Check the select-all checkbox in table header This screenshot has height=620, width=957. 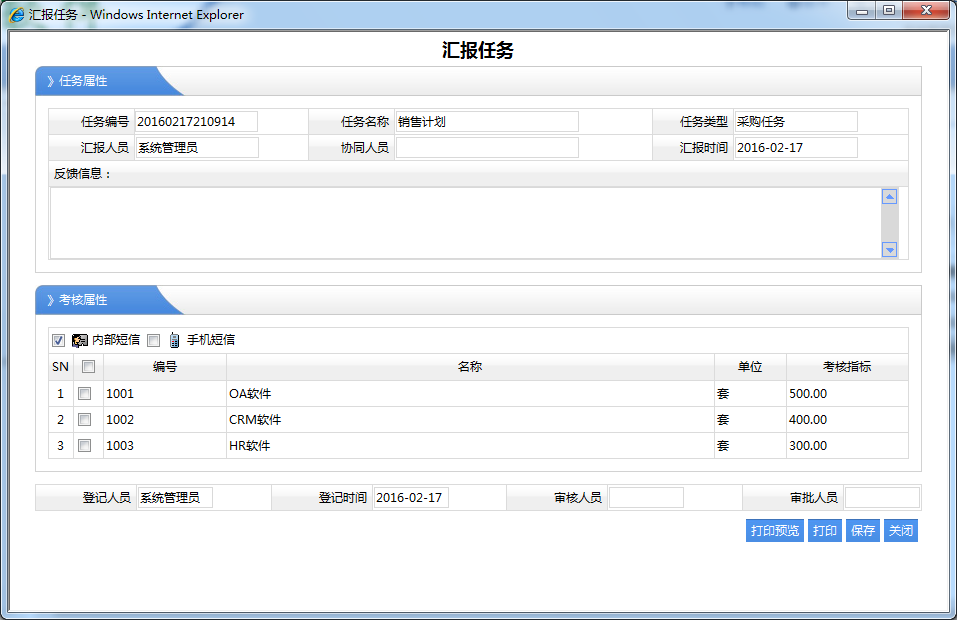click(88, 367)
